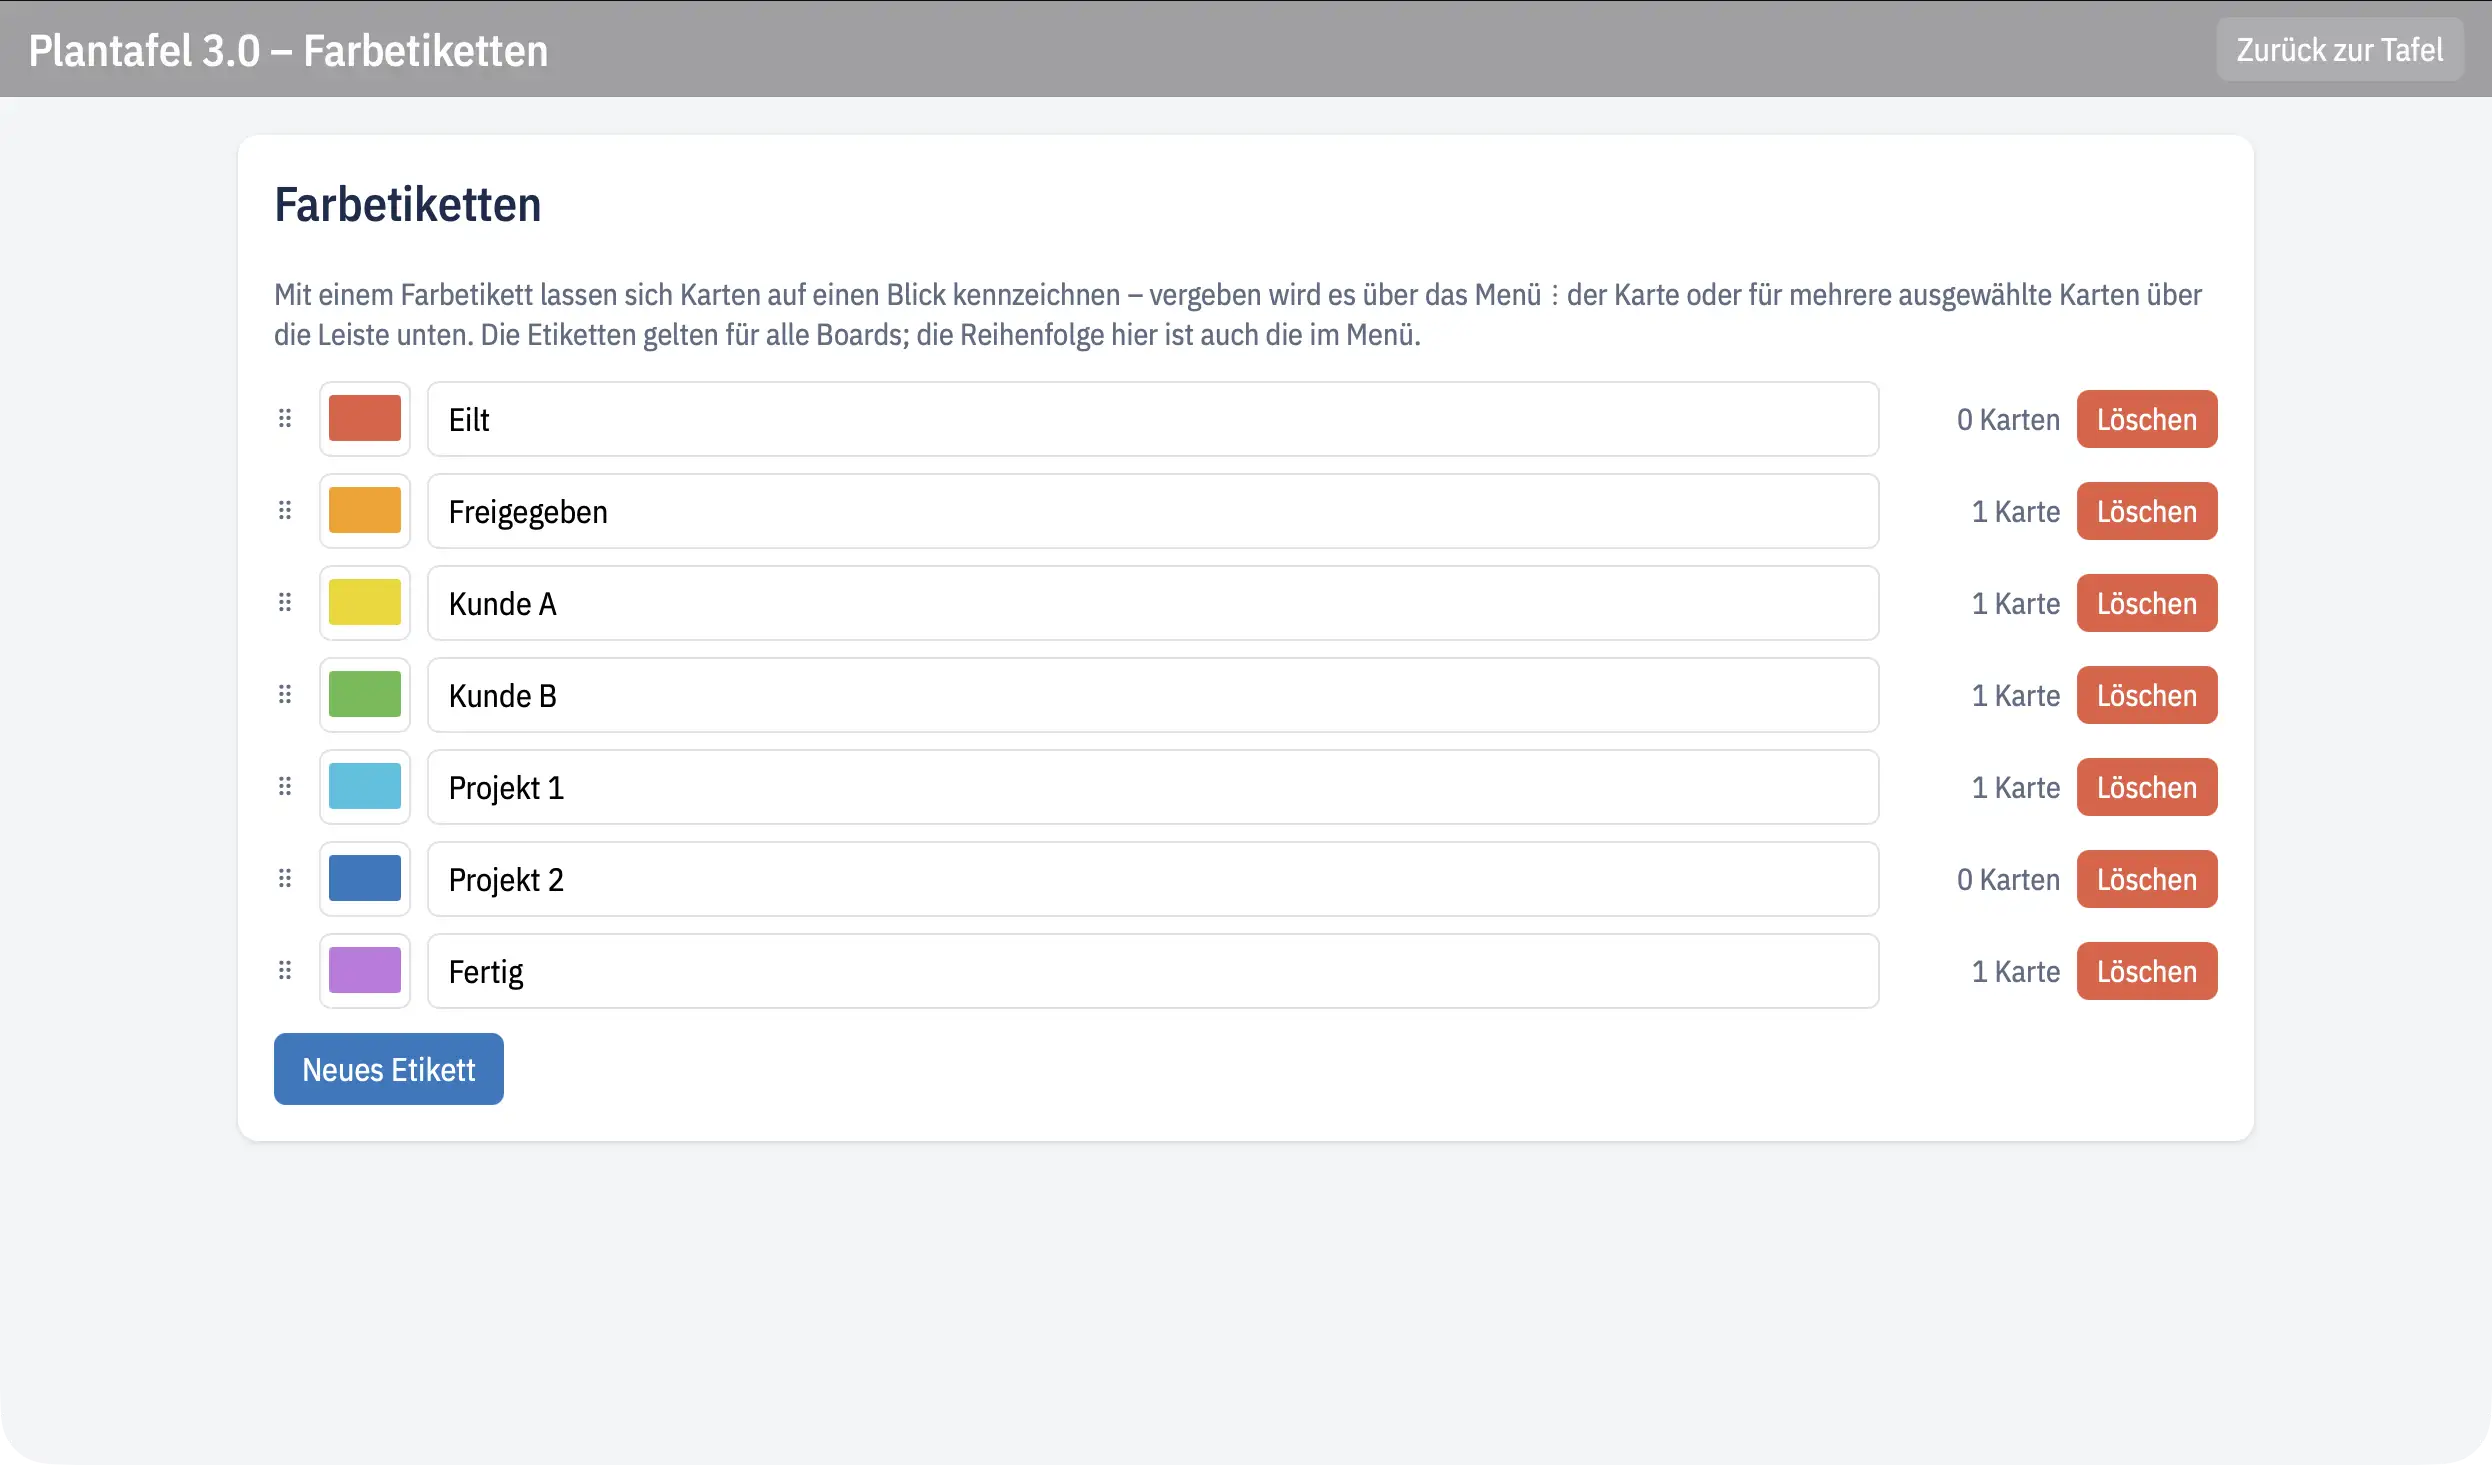Click the 'Plantafel 3.0 – Farbetiketten' header title

click(x=288, y=50)
